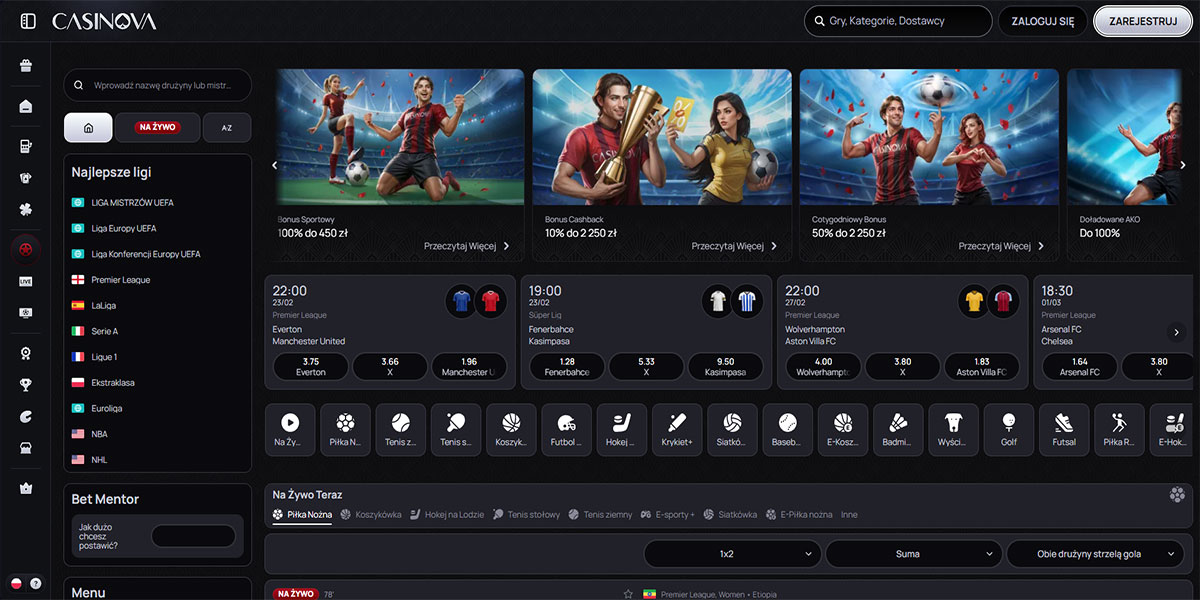Click the trophy tournaments icon in left sidebar
The width and height of the screenshot is (1200, 600).
[26, 386]
